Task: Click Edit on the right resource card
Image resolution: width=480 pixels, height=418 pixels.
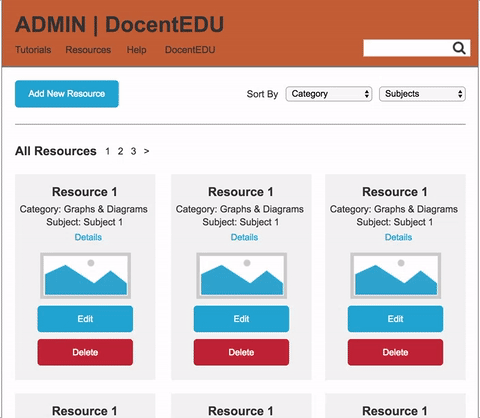Action: [395, 319]
